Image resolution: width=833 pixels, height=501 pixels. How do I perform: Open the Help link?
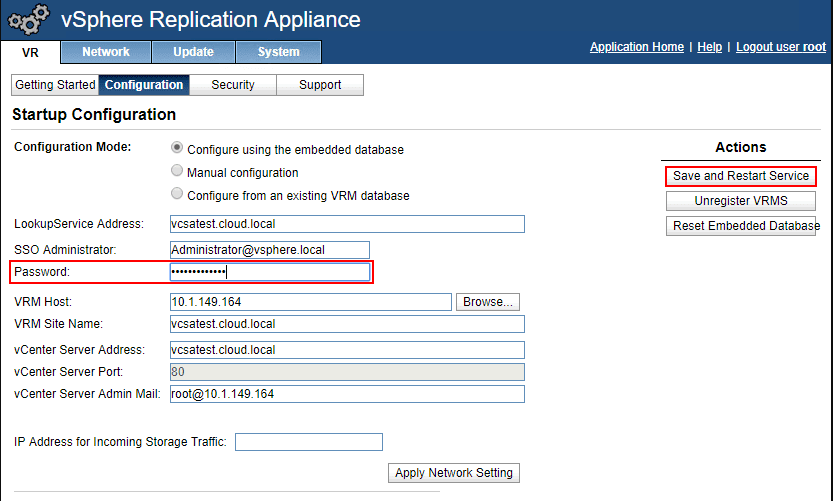709,47
